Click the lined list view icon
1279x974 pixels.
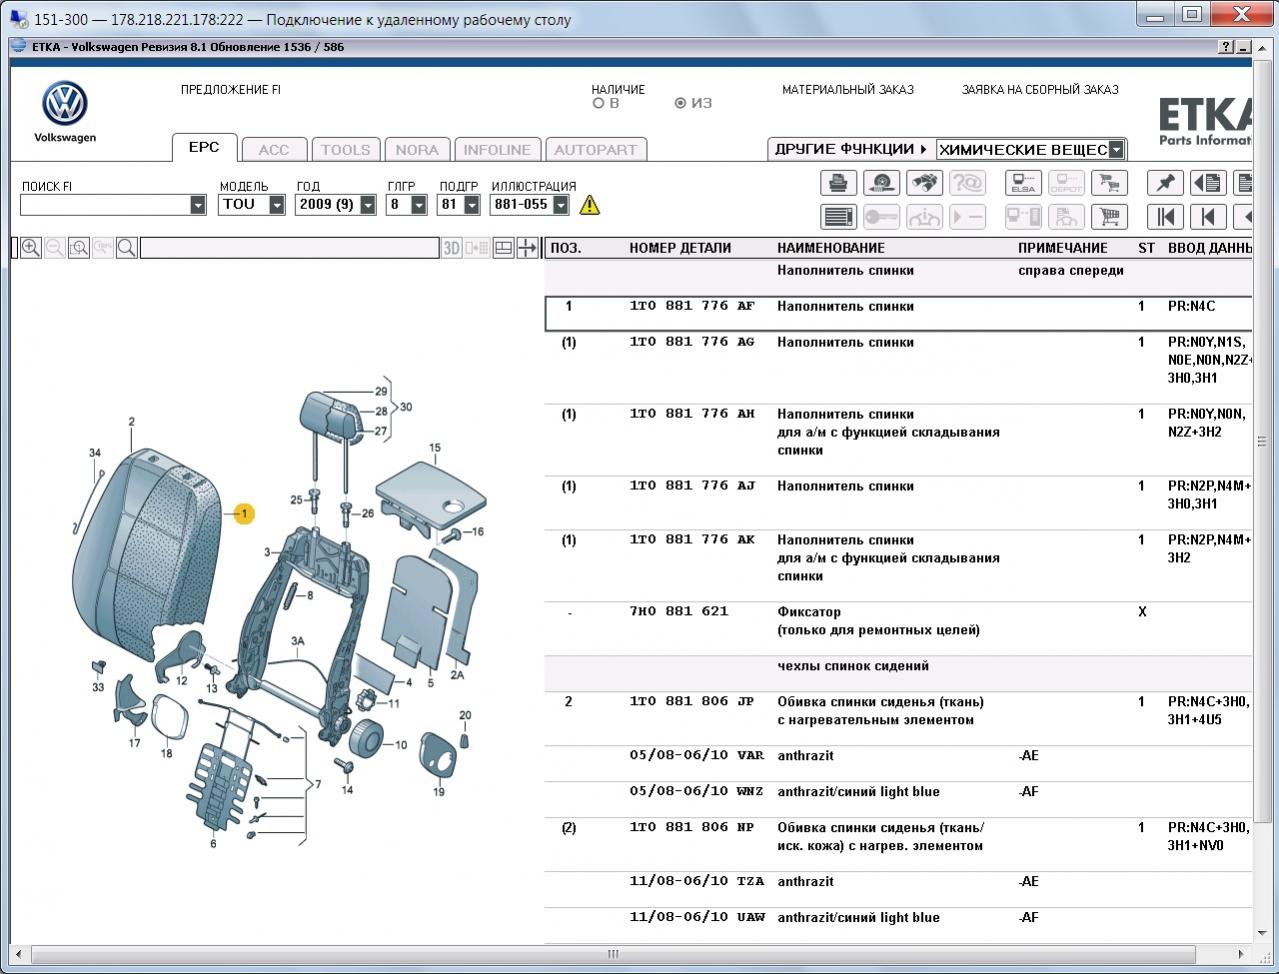838,217
